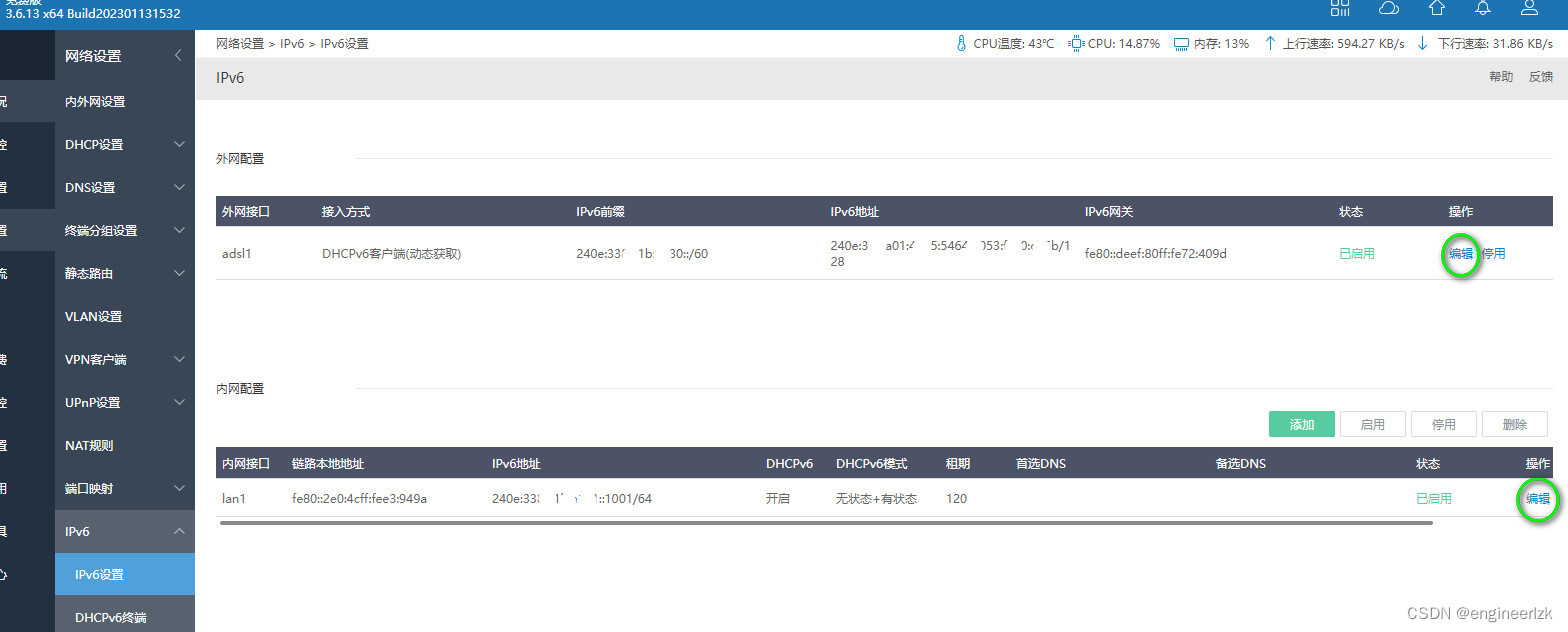This screenshot has height=632, width=1568.
Task: Expand the DHCP设置 submenu
Action: (x=179, y=144)
